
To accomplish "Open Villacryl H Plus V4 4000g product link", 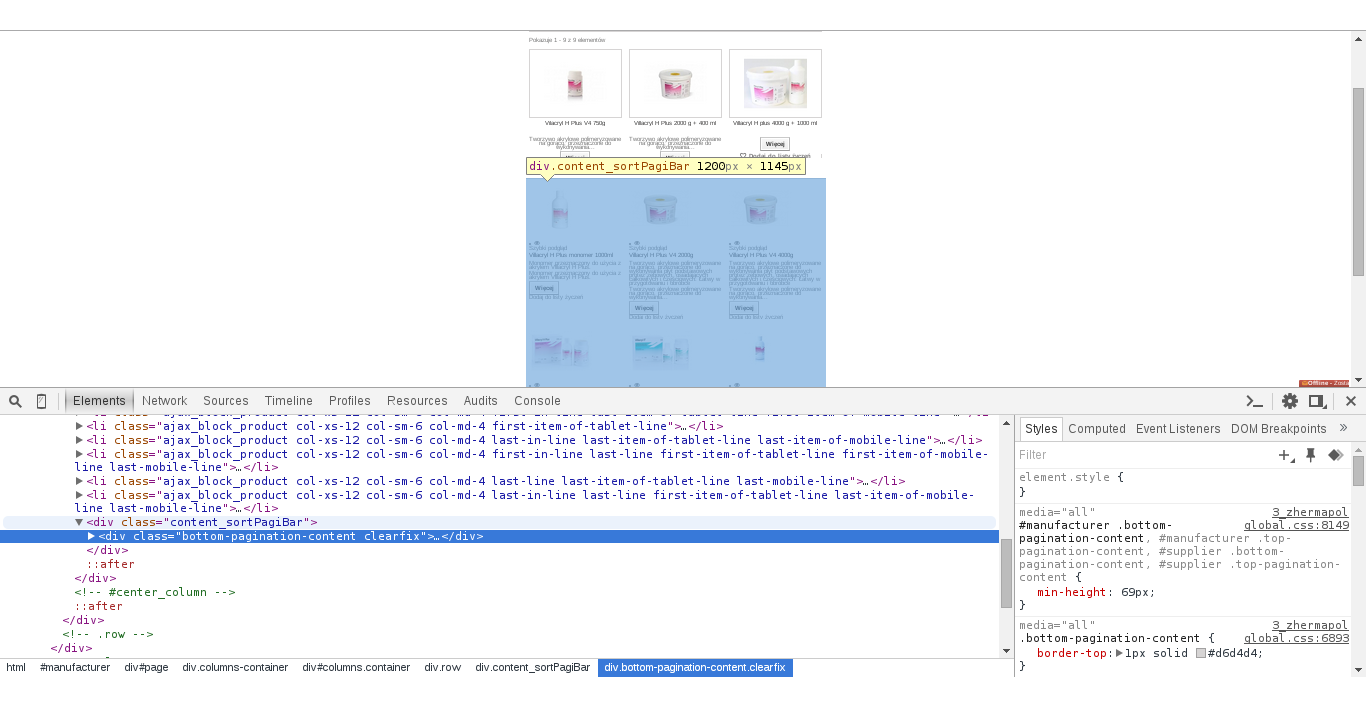I will coord(761,255).
